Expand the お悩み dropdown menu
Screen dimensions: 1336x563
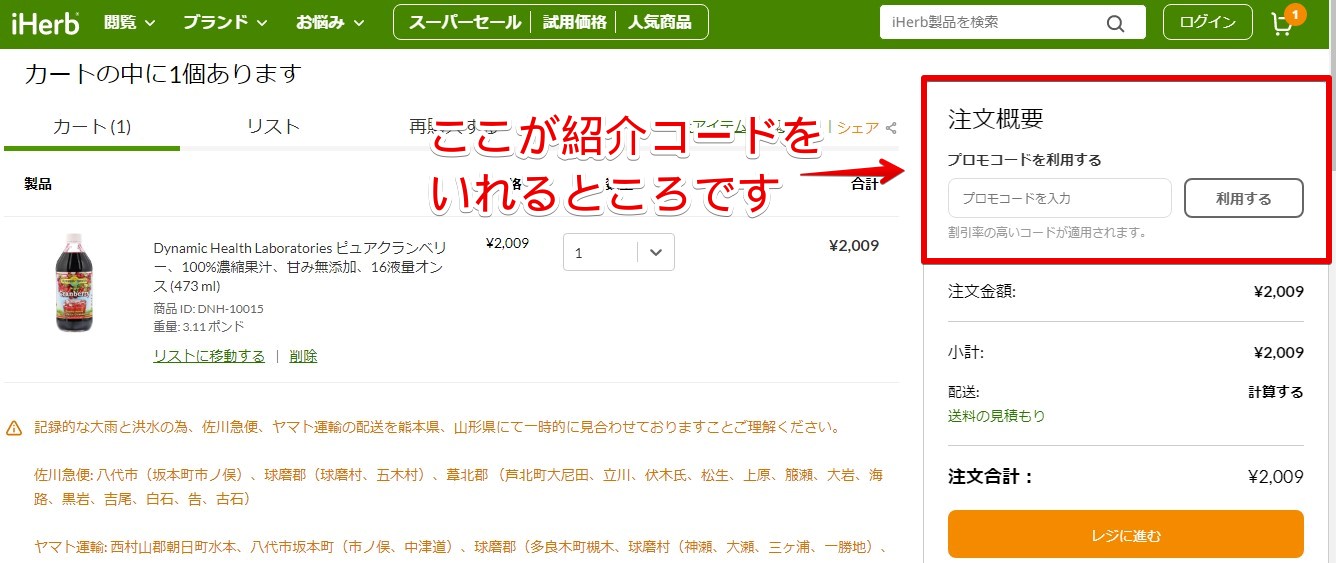coord(330,22)
